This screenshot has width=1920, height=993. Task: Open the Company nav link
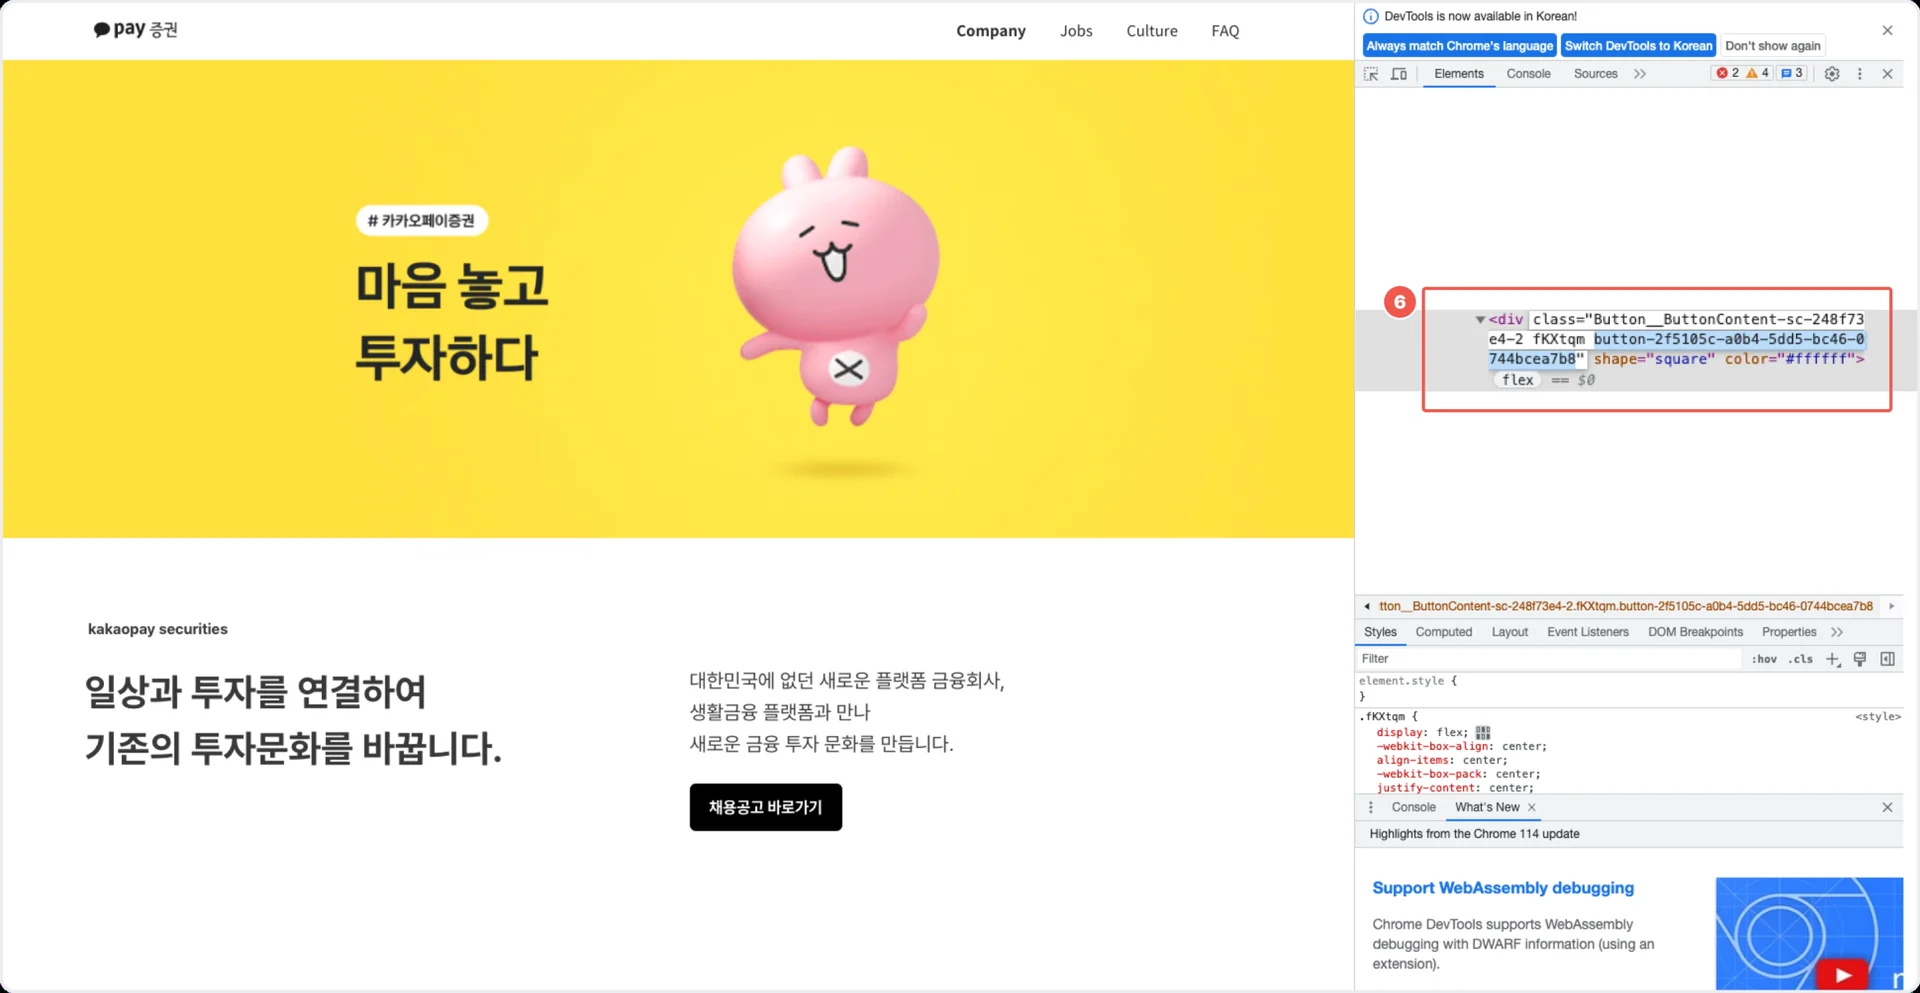pos(991,31)
